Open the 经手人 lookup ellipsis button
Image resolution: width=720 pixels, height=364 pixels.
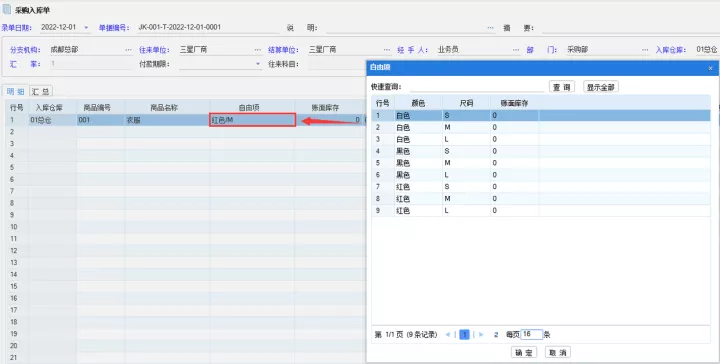click(x=516, y=50)
